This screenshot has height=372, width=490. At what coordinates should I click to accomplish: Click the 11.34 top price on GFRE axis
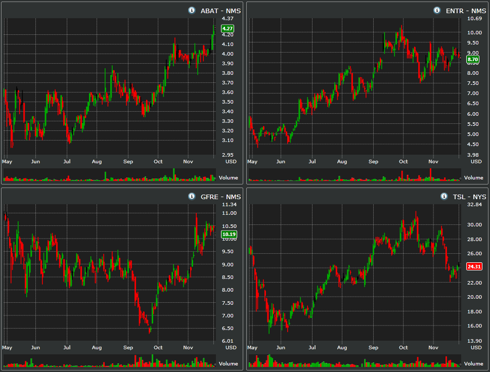click(x=229, y=204)
